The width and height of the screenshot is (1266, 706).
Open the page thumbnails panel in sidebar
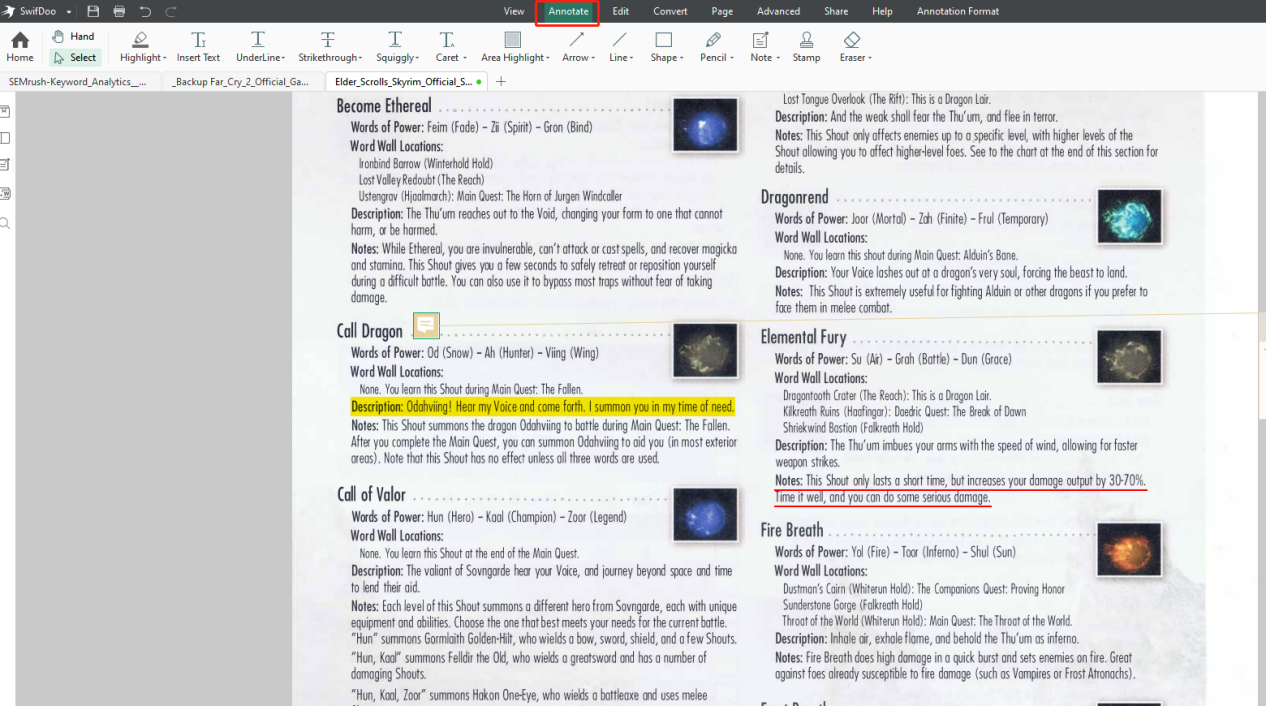pos(6,138)
